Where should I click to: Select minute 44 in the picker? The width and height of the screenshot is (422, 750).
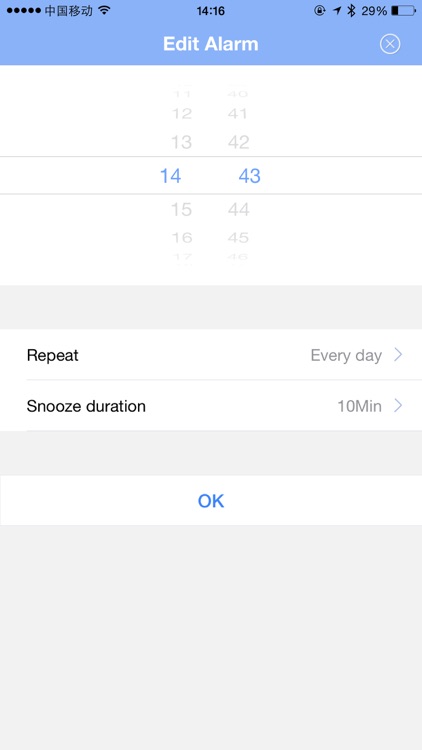click(x=238, y=209)
